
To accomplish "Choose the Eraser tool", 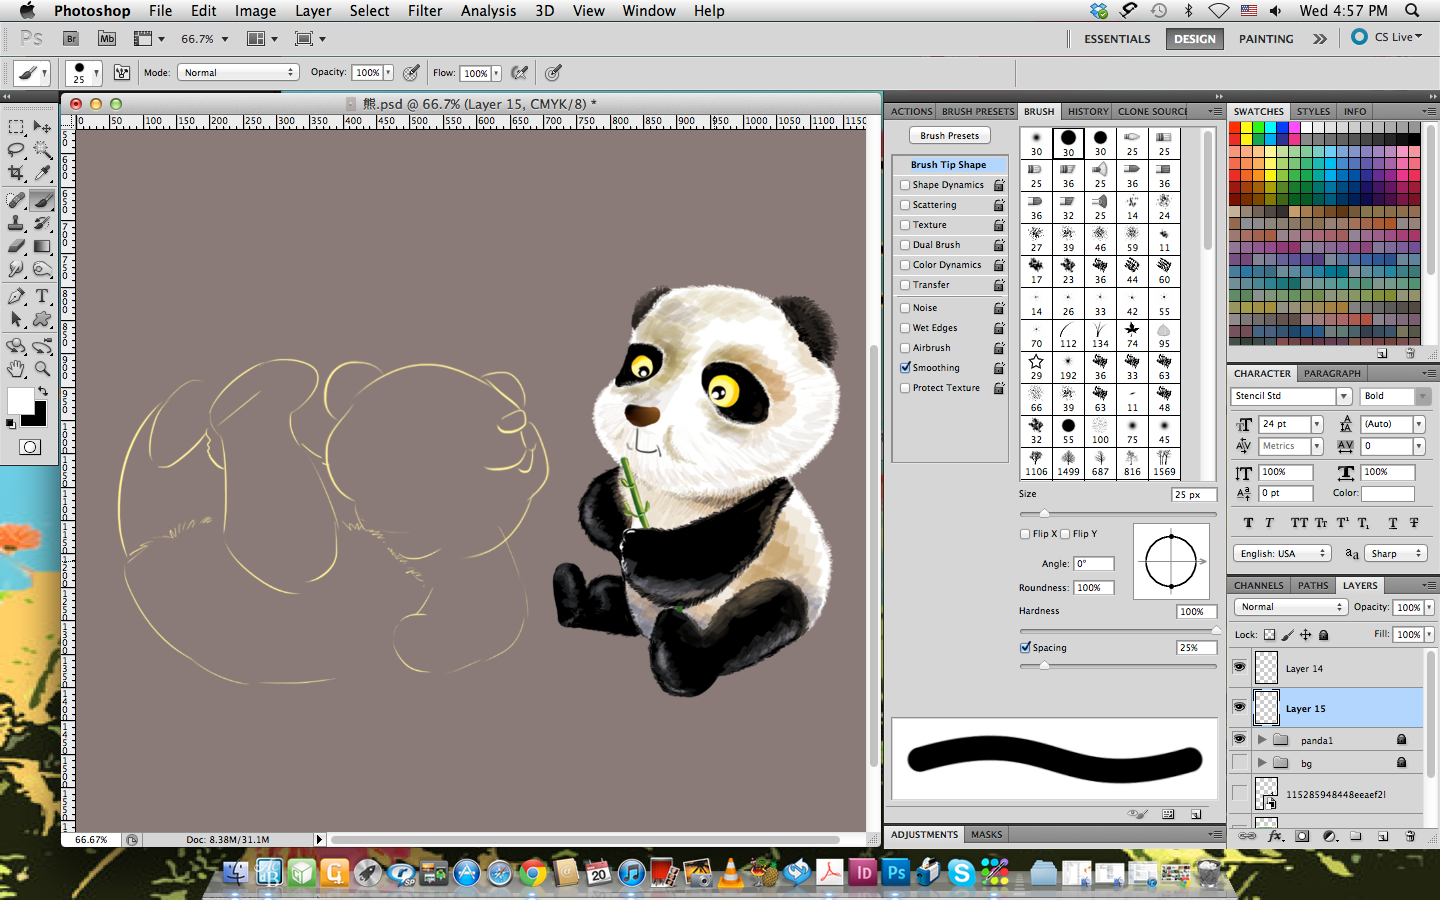I will tap(14, 246).
